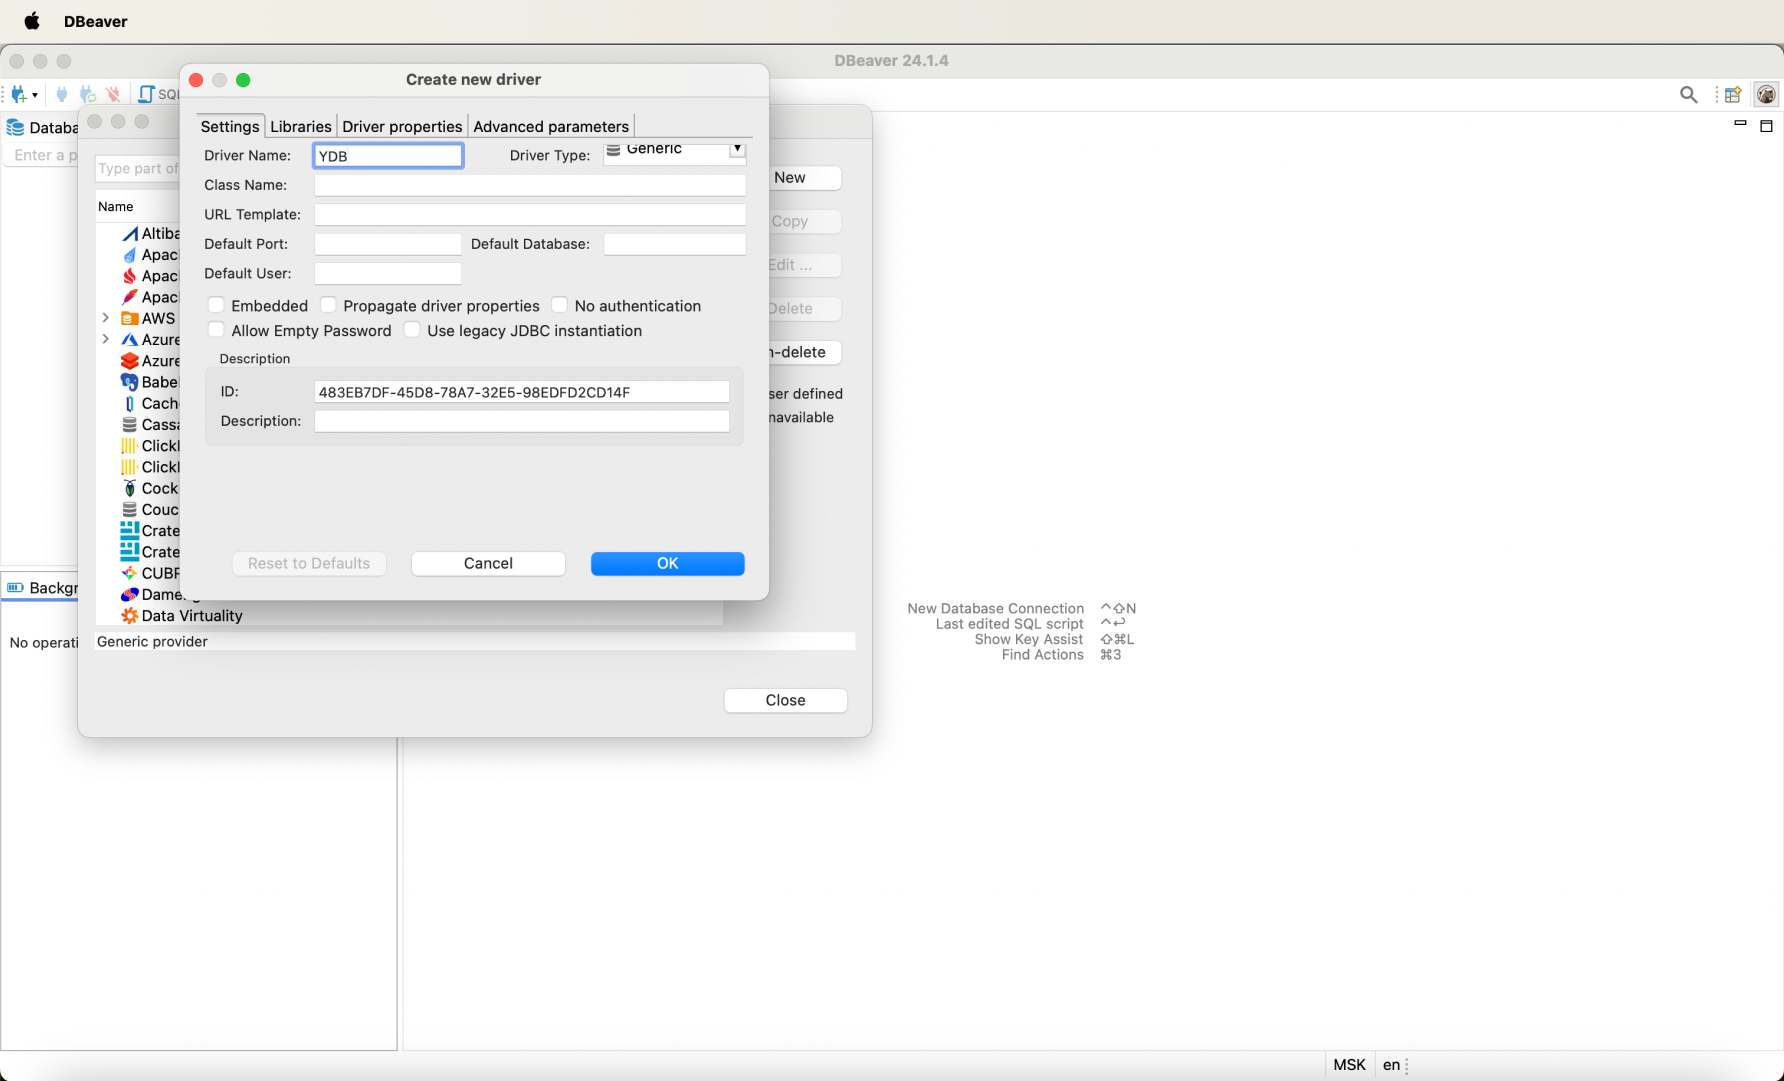Screen dimensions: 1784x1081
Task: Open the Driver Type dropdown
Action: point(737,149)
